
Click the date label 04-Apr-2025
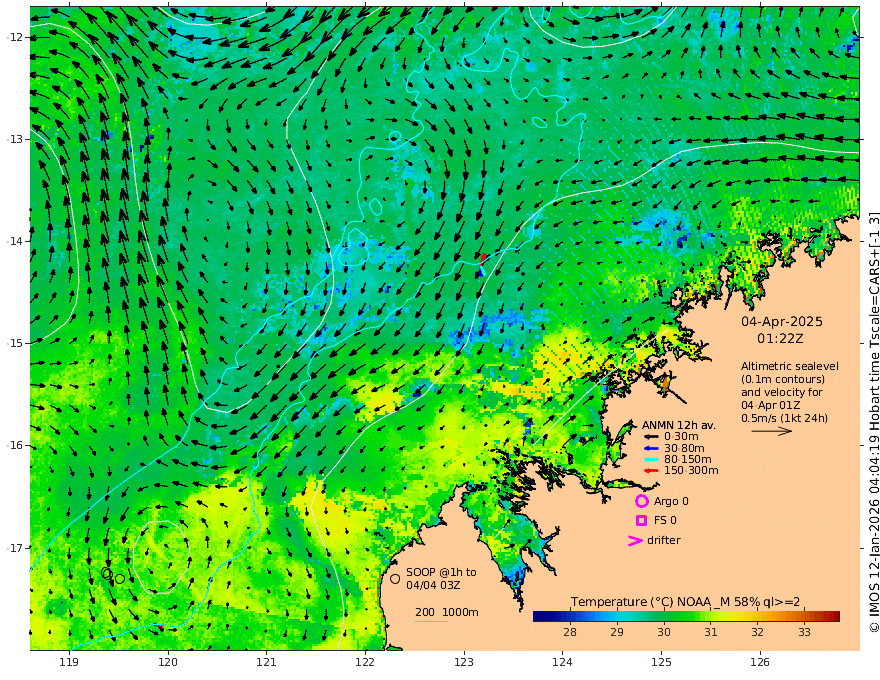tap(782, 321)
